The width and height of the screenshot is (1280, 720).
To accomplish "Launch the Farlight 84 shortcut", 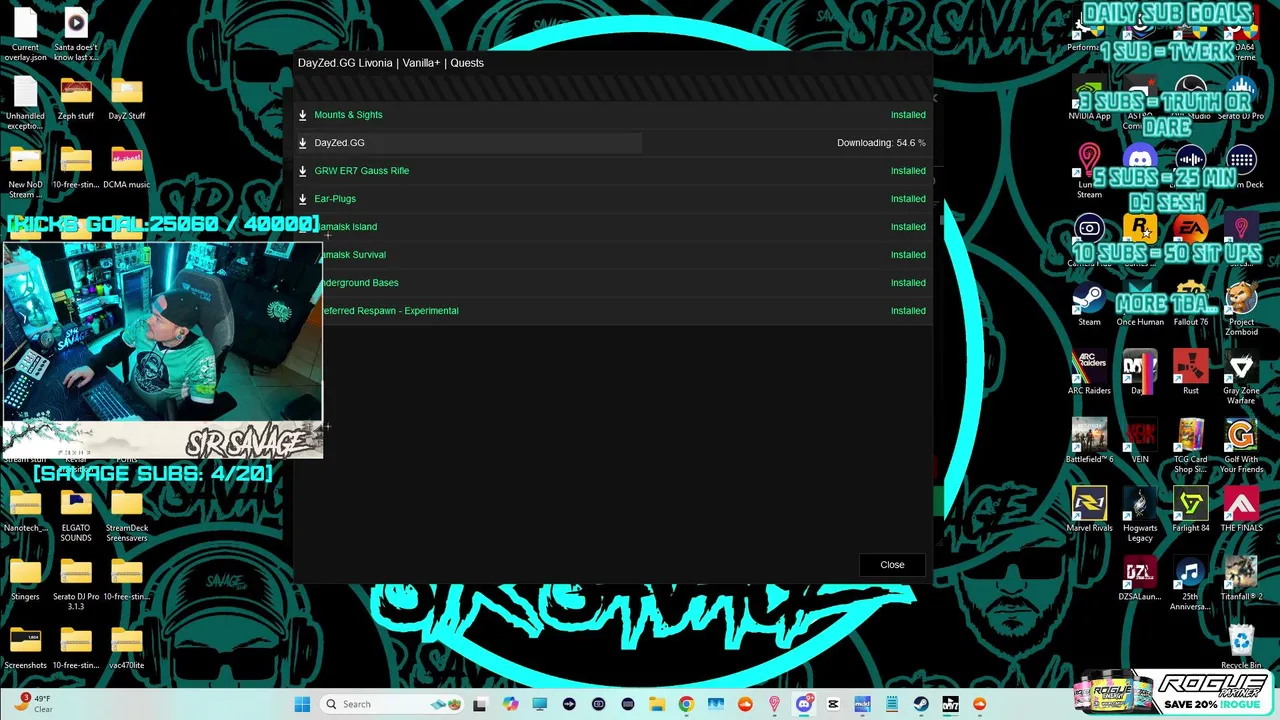I will pyautogui.click(x=1191, y=511).
